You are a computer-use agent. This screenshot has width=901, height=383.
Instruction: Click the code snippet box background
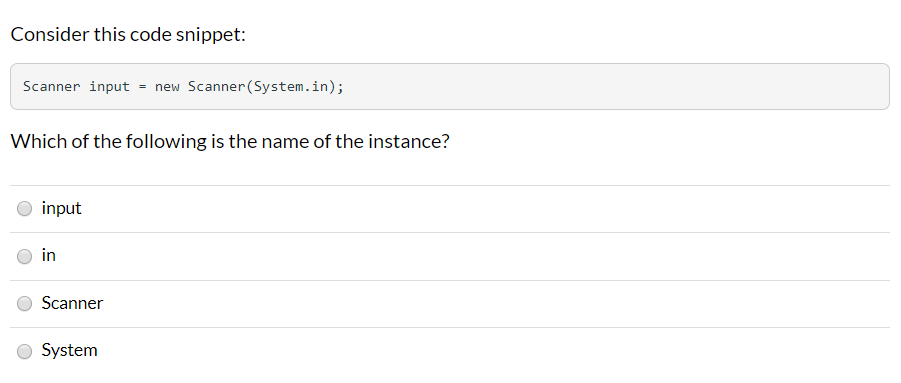point(575,87)
